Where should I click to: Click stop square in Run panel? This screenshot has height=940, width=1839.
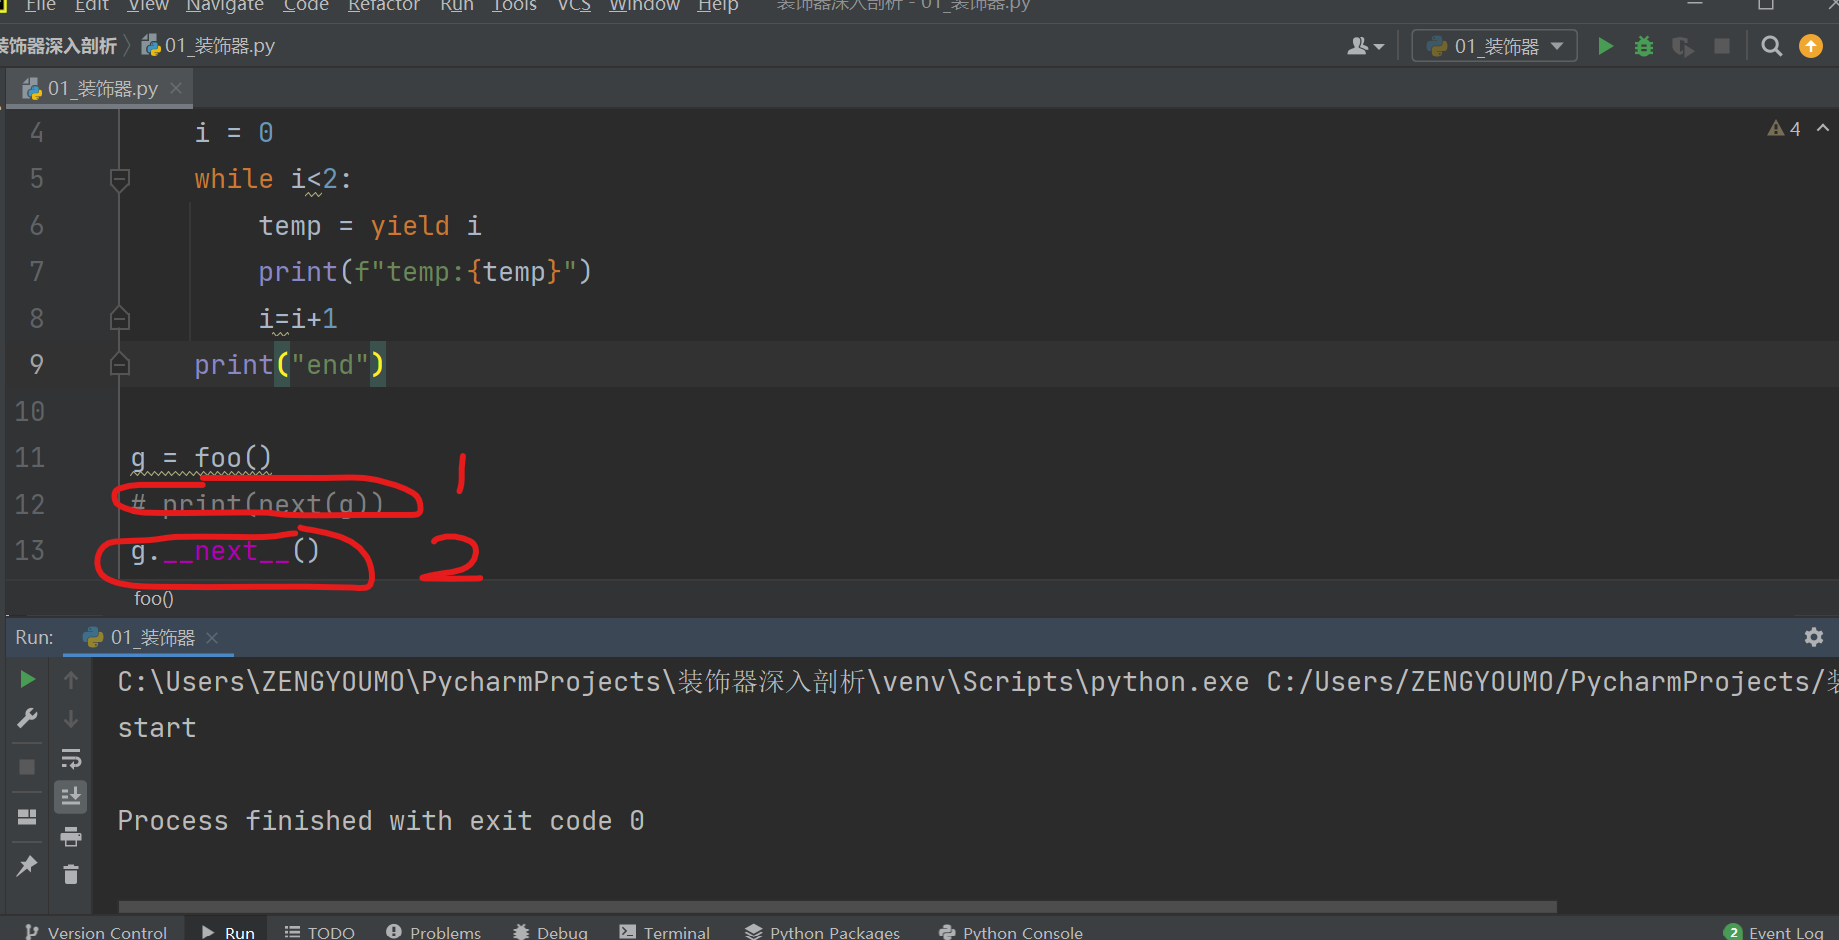[28, 767]
